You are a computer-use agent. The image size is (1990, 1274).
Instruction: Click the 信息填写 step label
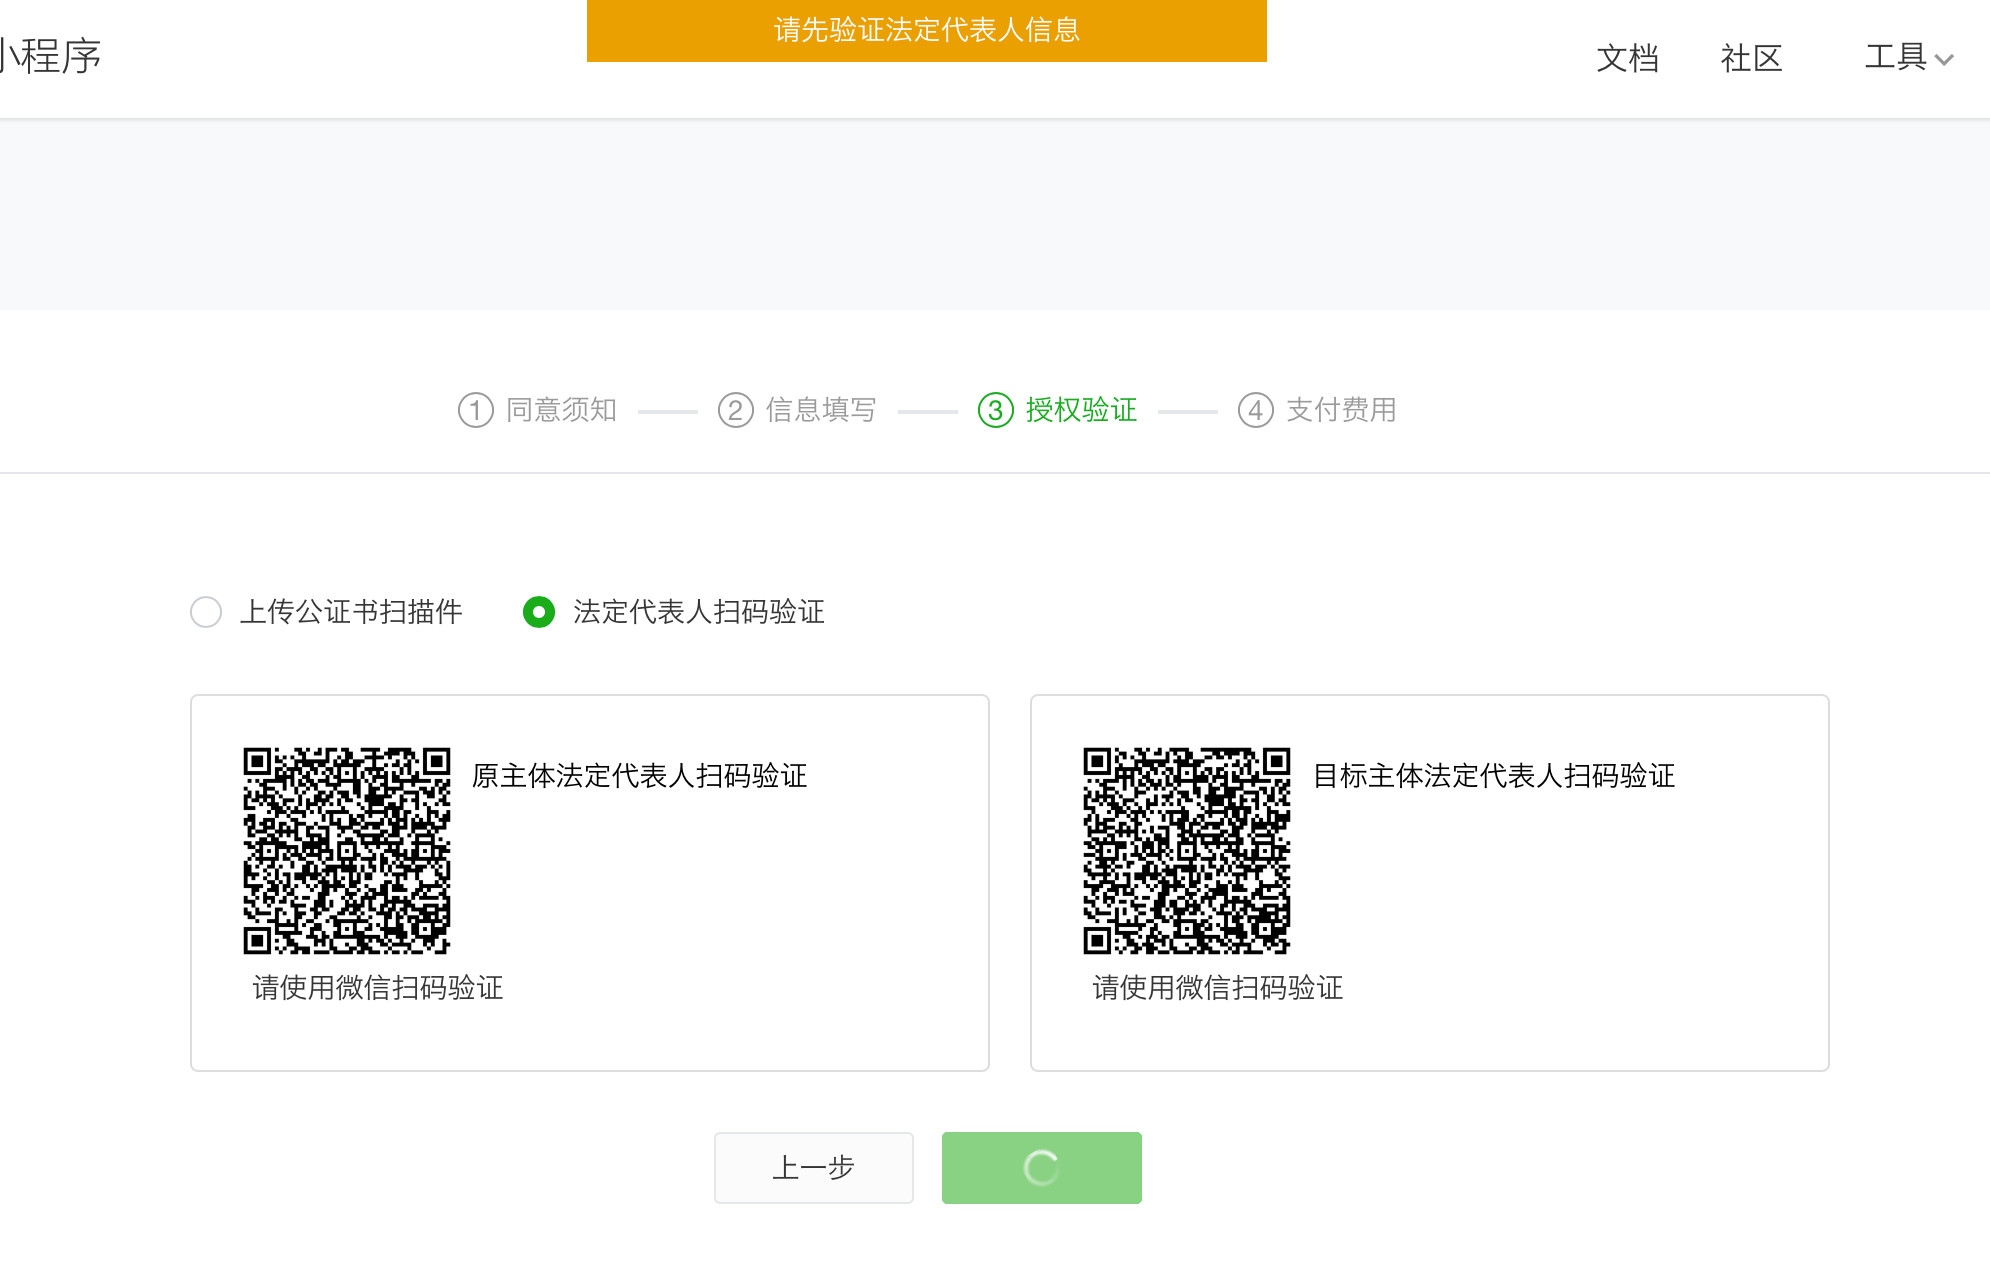(821, 410)
